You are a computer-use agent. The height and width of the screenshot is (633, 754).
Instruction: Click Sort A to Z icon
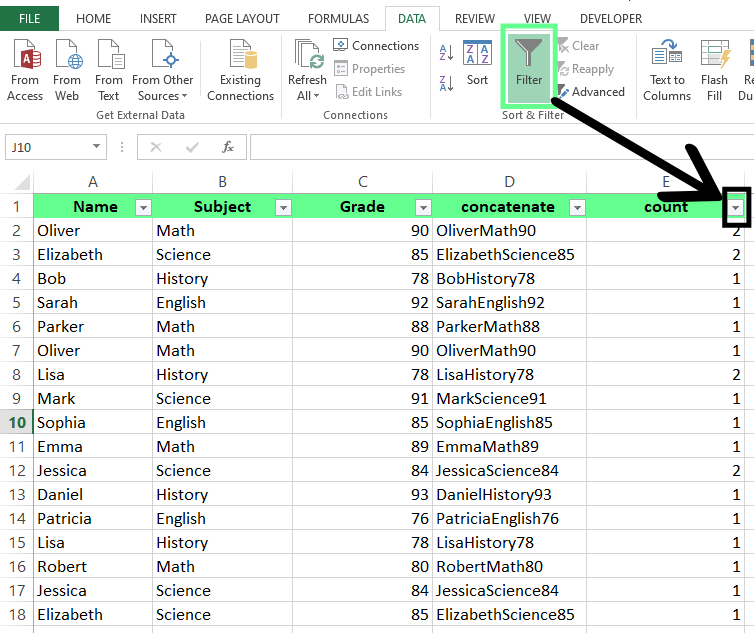(x=446, y=55)
